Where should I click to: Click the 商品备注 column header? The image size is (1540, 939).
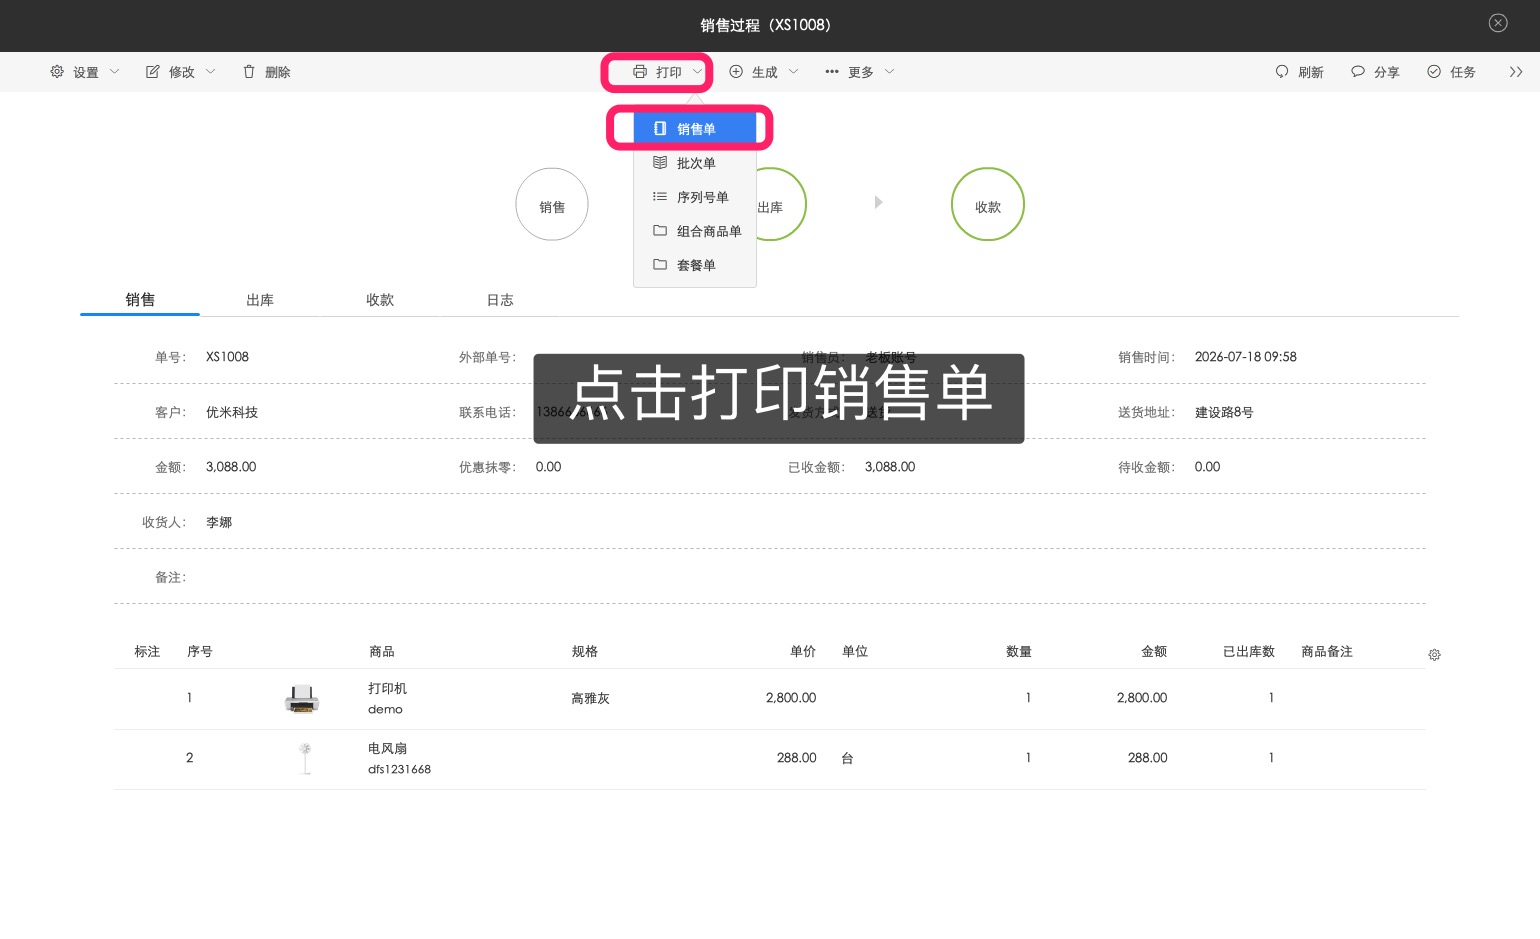point(1327,652)
